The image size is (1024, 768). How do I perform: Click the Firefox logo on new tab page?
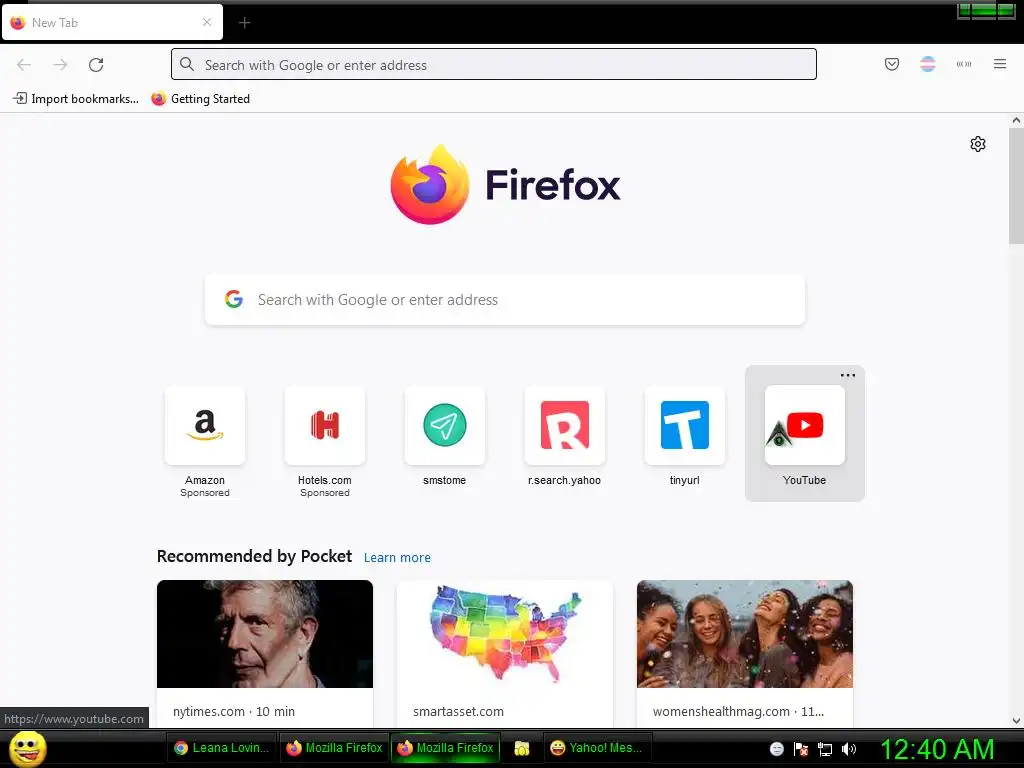[x=505, y=185]
